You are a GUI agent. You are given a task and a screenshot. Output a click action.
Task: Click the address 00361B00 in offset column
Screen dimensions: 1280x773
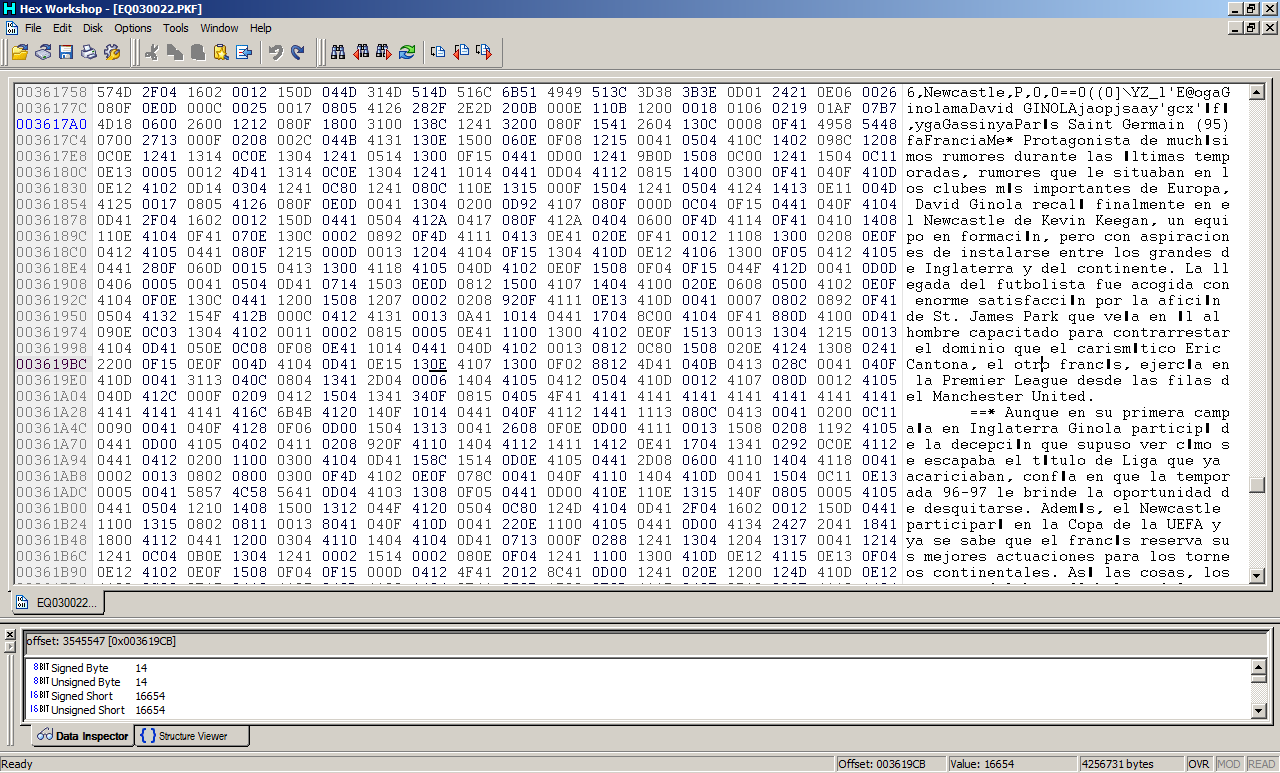click(x=51, y=508)
